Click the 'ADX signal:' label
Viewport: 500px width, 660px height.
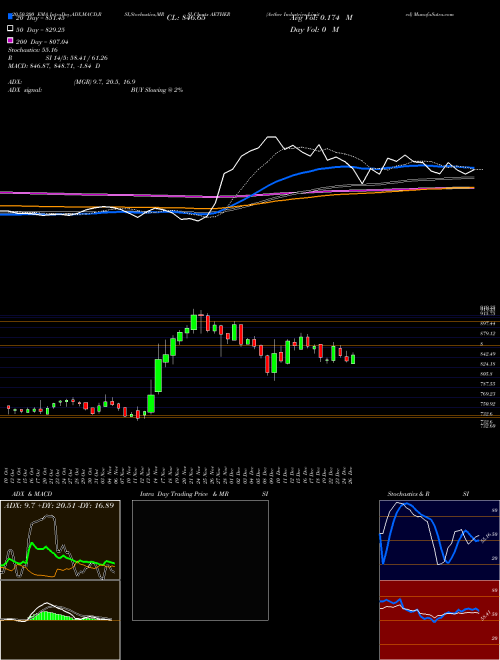pyautogui.click(x=25, y=90)
